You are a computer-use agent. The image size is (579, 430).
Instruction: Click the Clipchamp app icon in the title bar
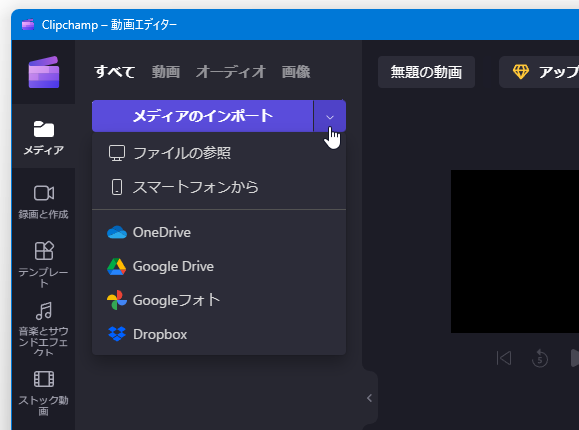pyautogui.click(x=28, y=25)
